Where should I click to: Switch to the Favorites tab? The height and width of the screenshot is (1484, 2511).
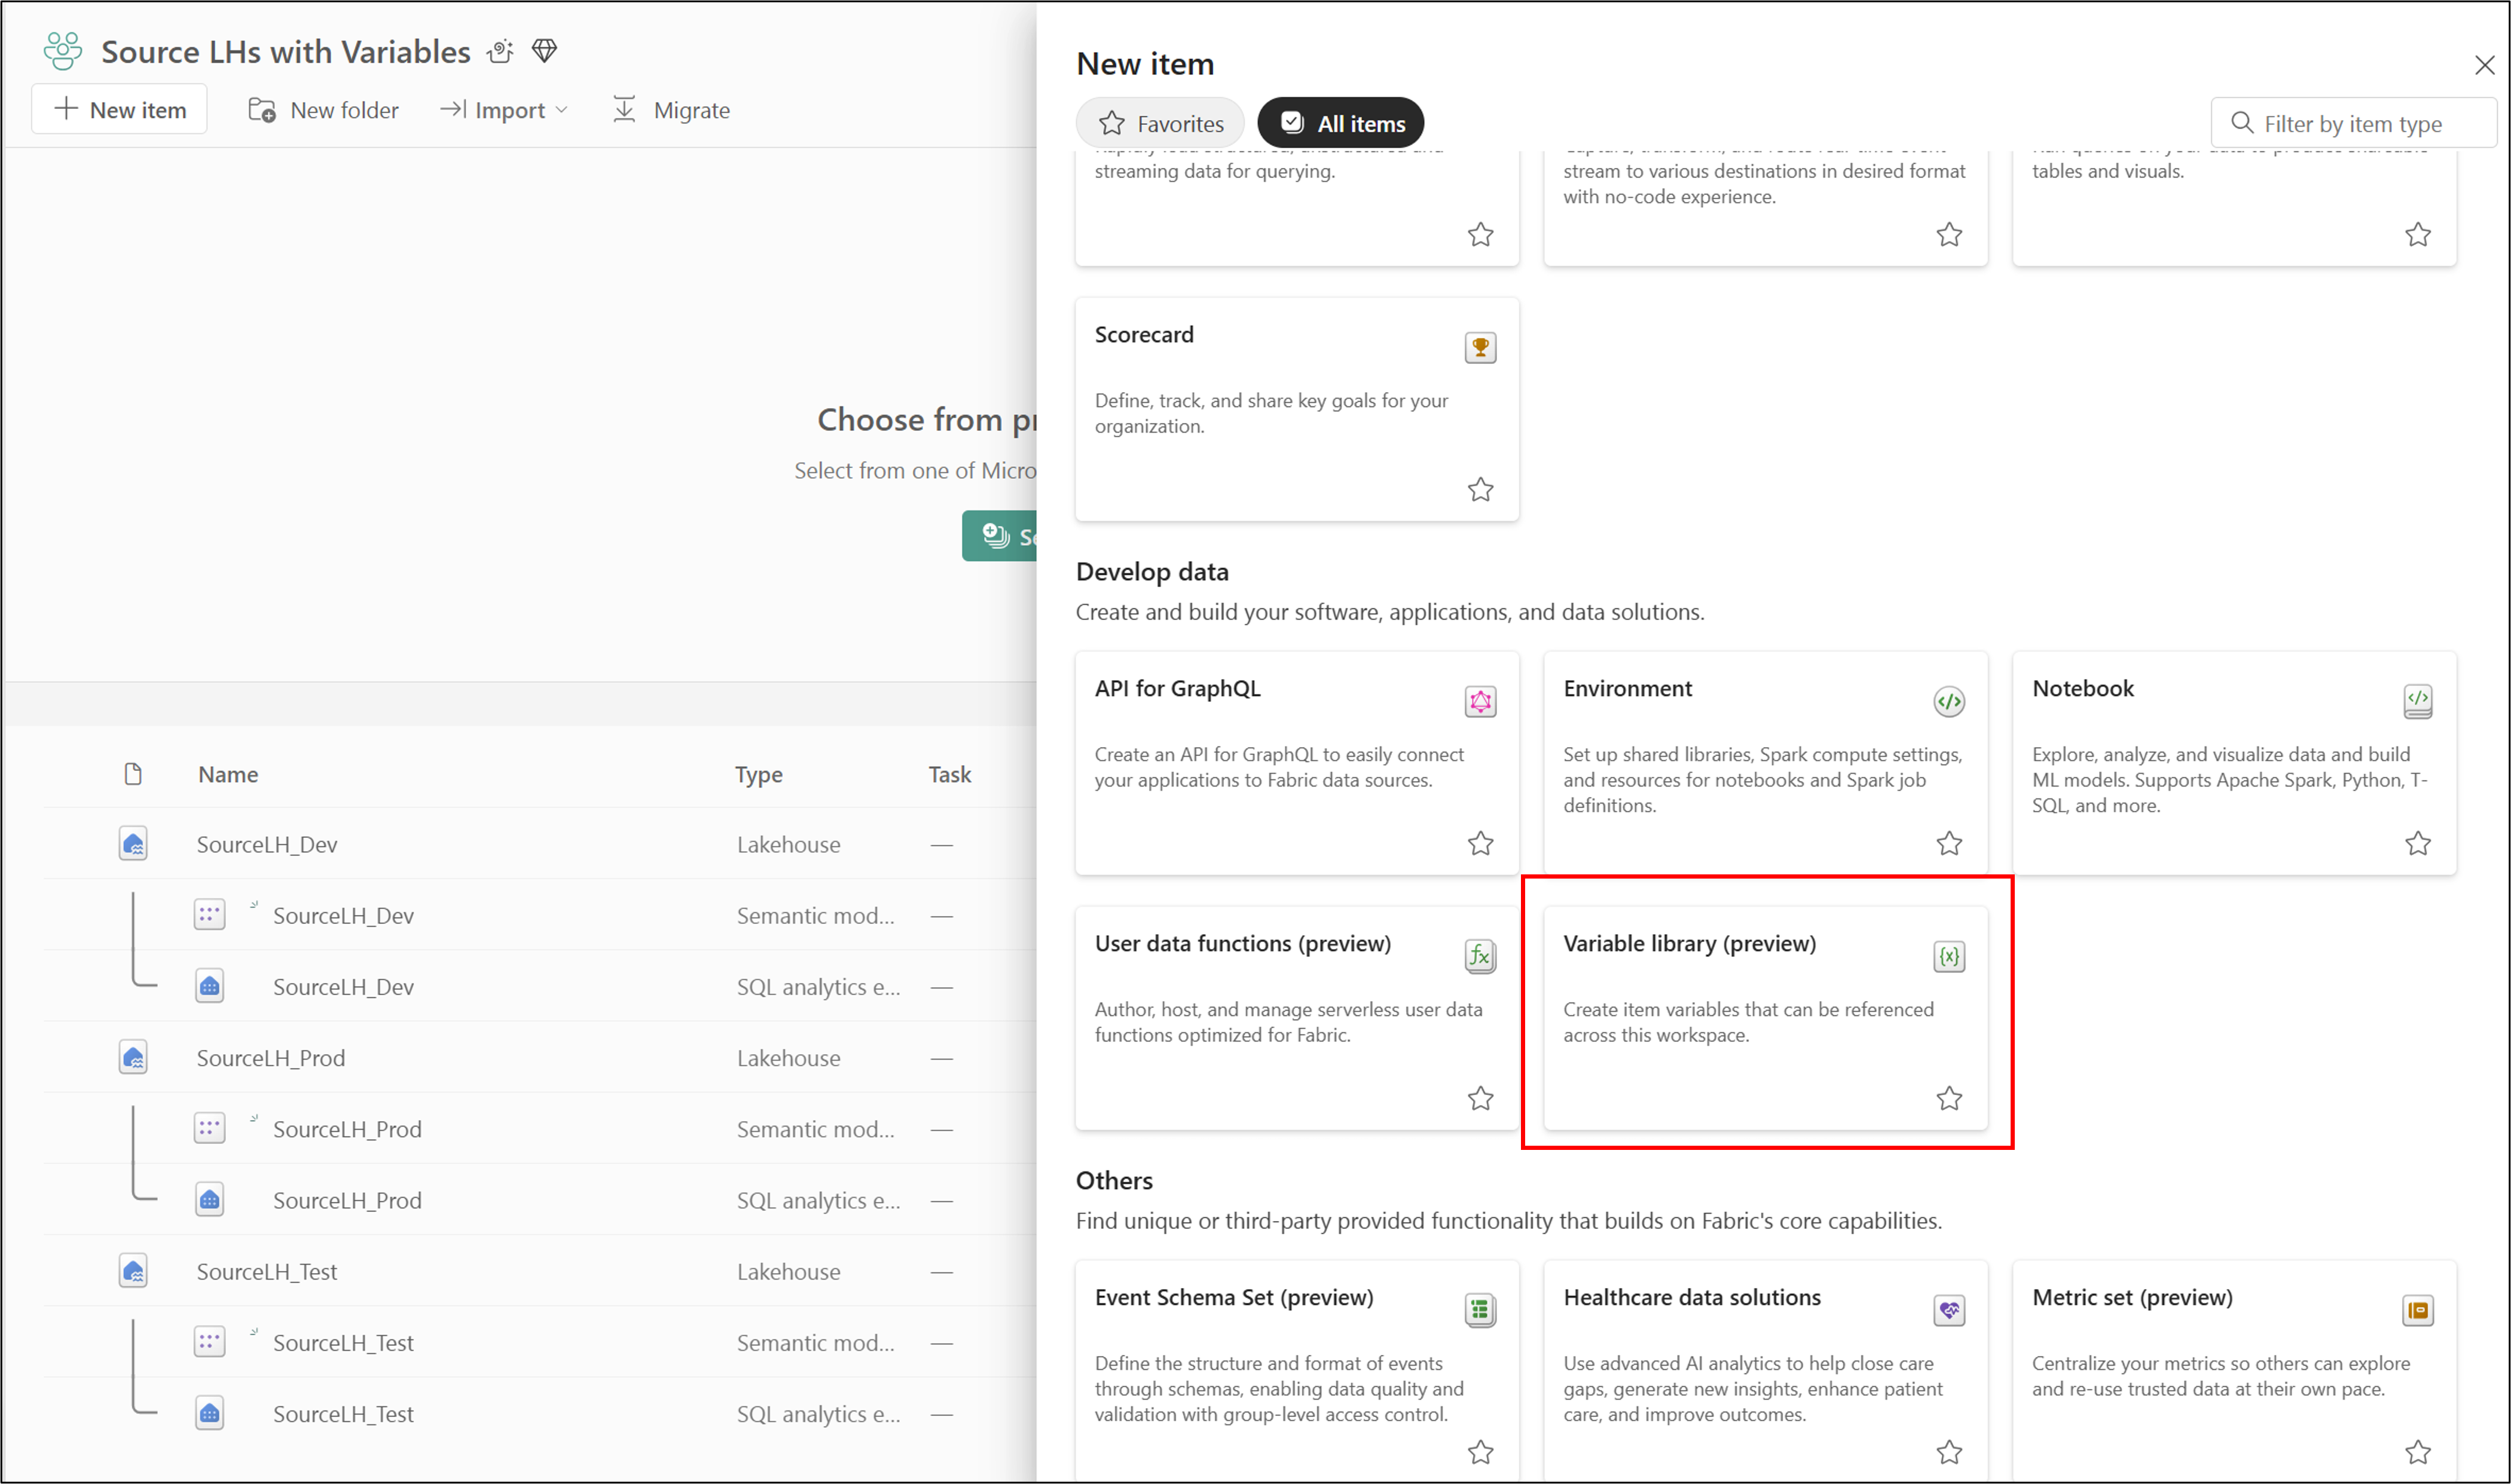(x=1160, y=123)
